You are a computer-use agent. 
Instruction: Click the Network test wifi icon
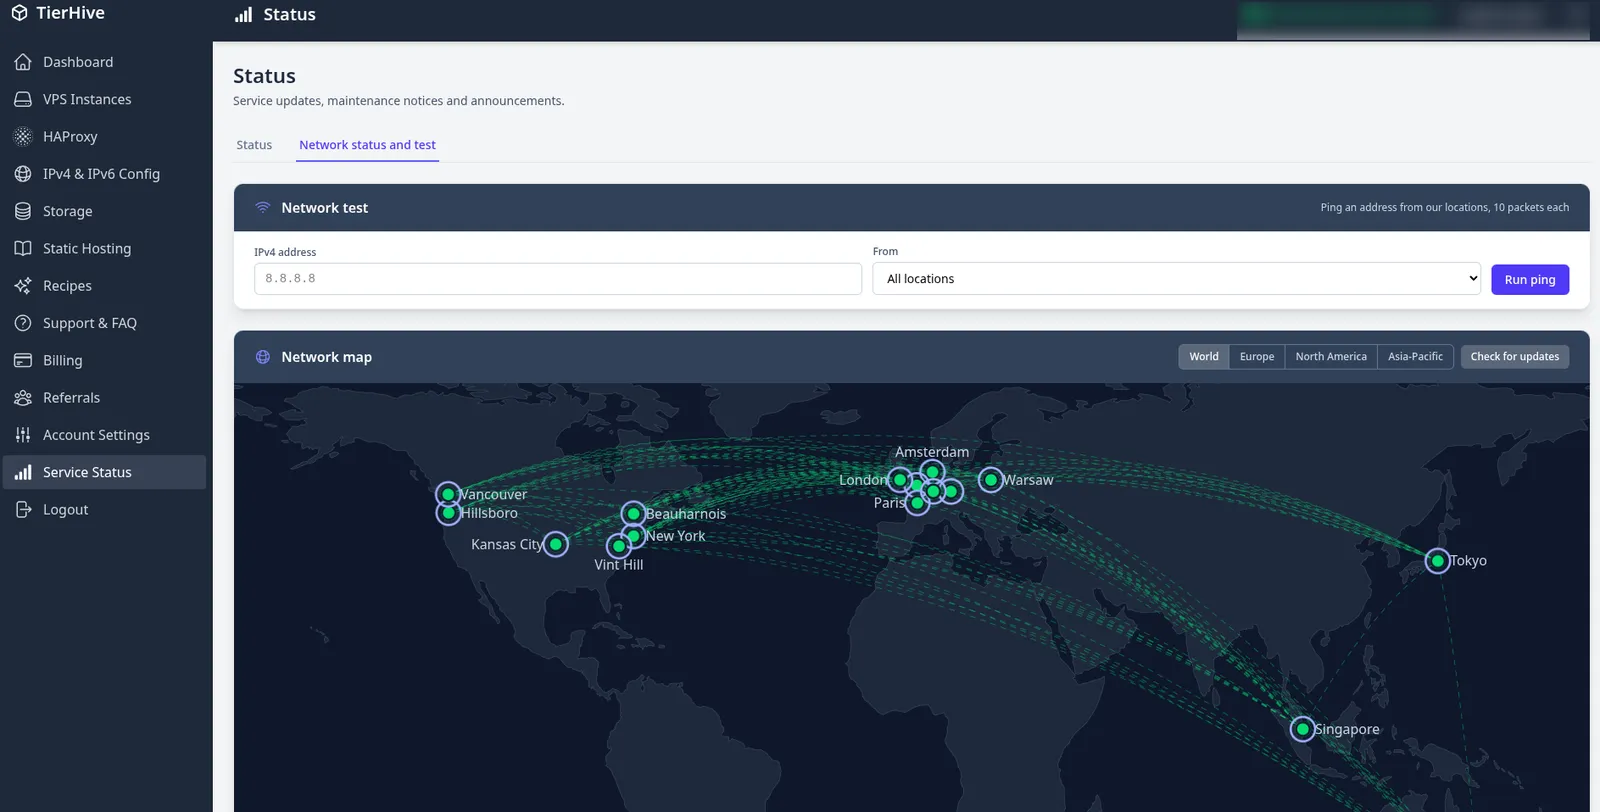click(263, 207)
